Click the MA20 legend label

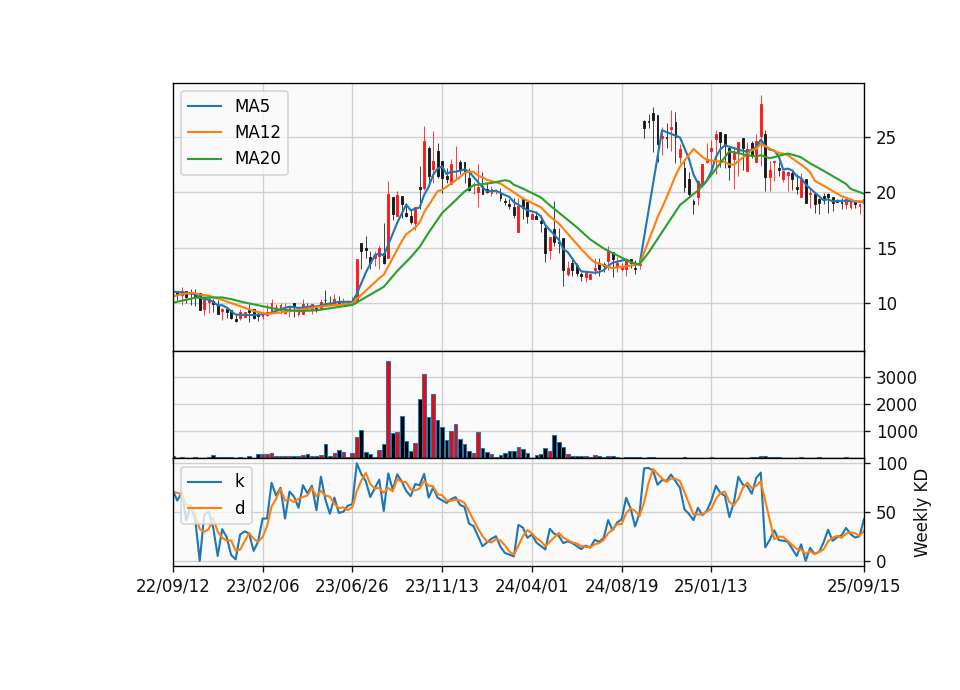pyautogui.click(x=257, y=158)
